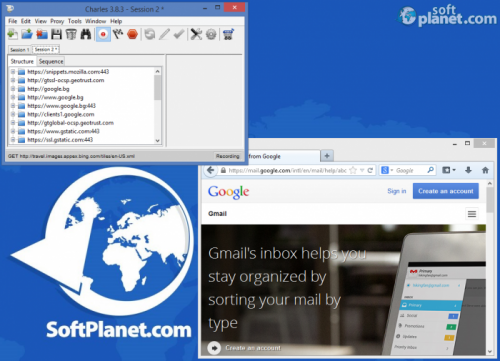Open the Gmail hamburger menu icon
This screenshot has width=500, height=361.
pos(472,214)
